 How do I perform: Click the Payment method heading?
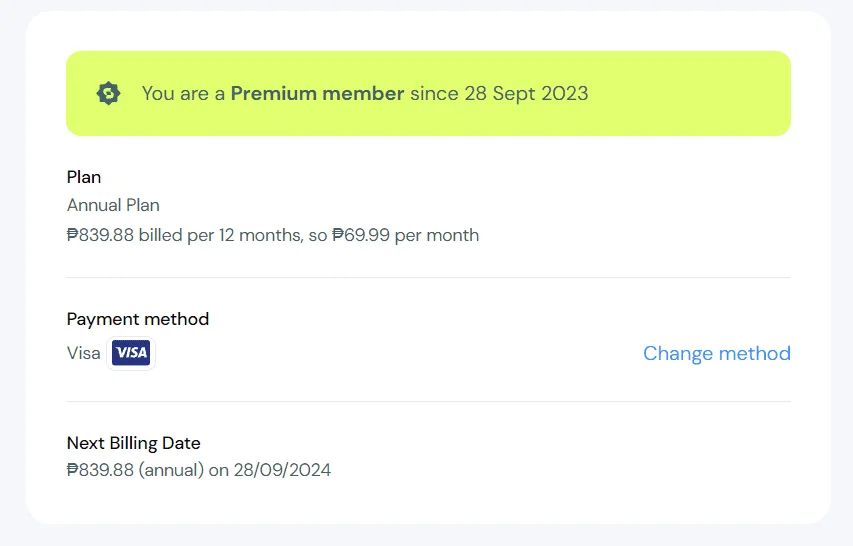click(x=138, y=319)
